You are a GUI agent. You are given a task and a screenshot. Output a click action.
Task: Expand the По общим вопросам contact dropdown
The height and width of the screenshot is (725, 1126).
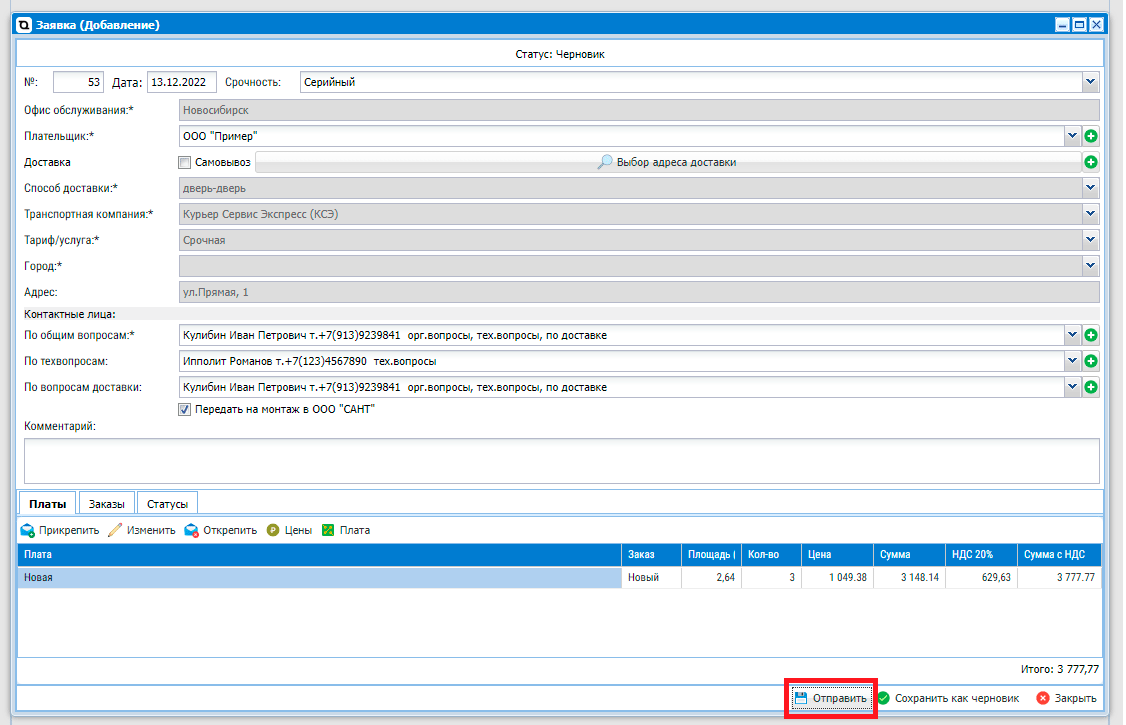pos(1072,335)
